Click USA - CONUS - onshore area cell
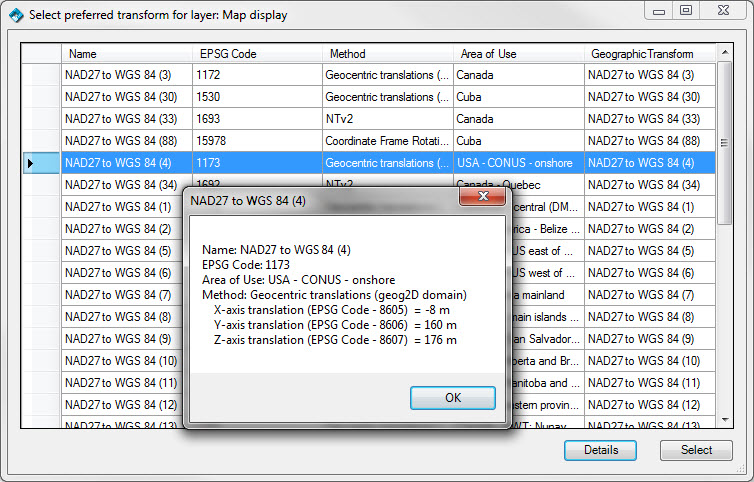The height and width of the screenshot is (482, 754). pyautogui.click(x=518, y=163)
